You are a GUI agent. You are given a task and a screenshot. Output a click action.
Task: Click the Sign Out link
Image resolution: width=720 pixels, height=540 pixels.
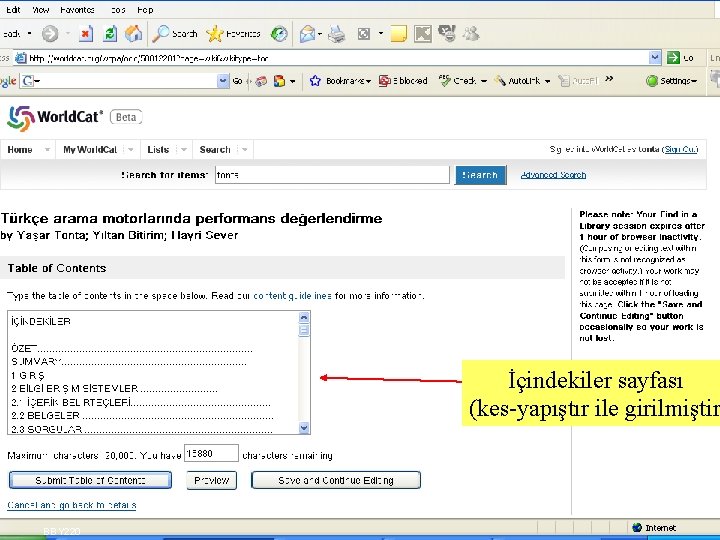point(681,149)
